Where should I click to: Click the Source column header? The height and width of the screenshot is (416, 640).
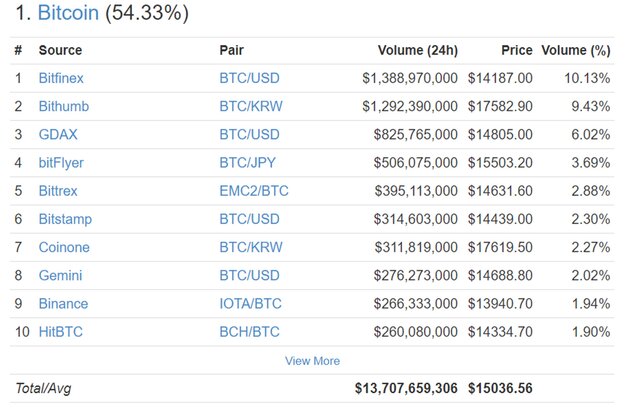pyautogui.click(x=60, y=50)
